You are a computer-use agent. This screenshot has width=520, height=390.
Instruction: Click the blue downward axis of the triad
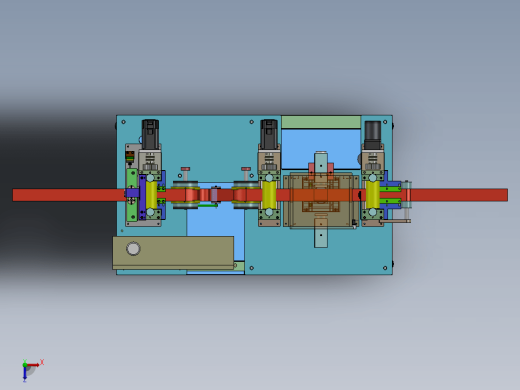[25, 374]
